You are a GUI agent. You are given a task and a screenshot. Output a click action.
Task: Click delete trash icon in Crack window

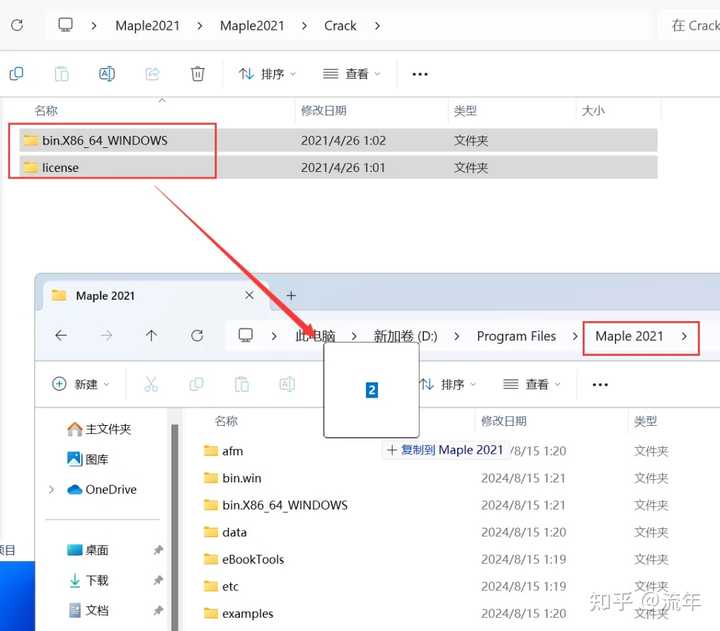pos(197,73)
